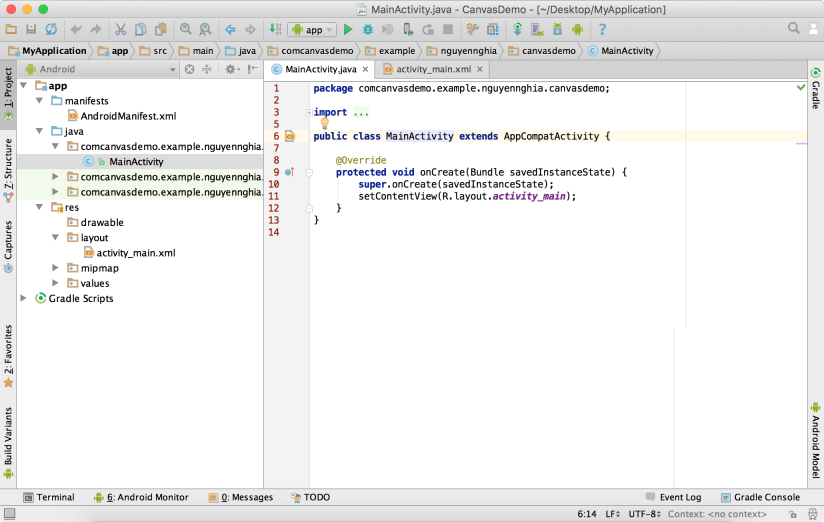Start debugging with the bug icon
The width and height of the screenshot is (824, 522).
click(x=368, y=29)
